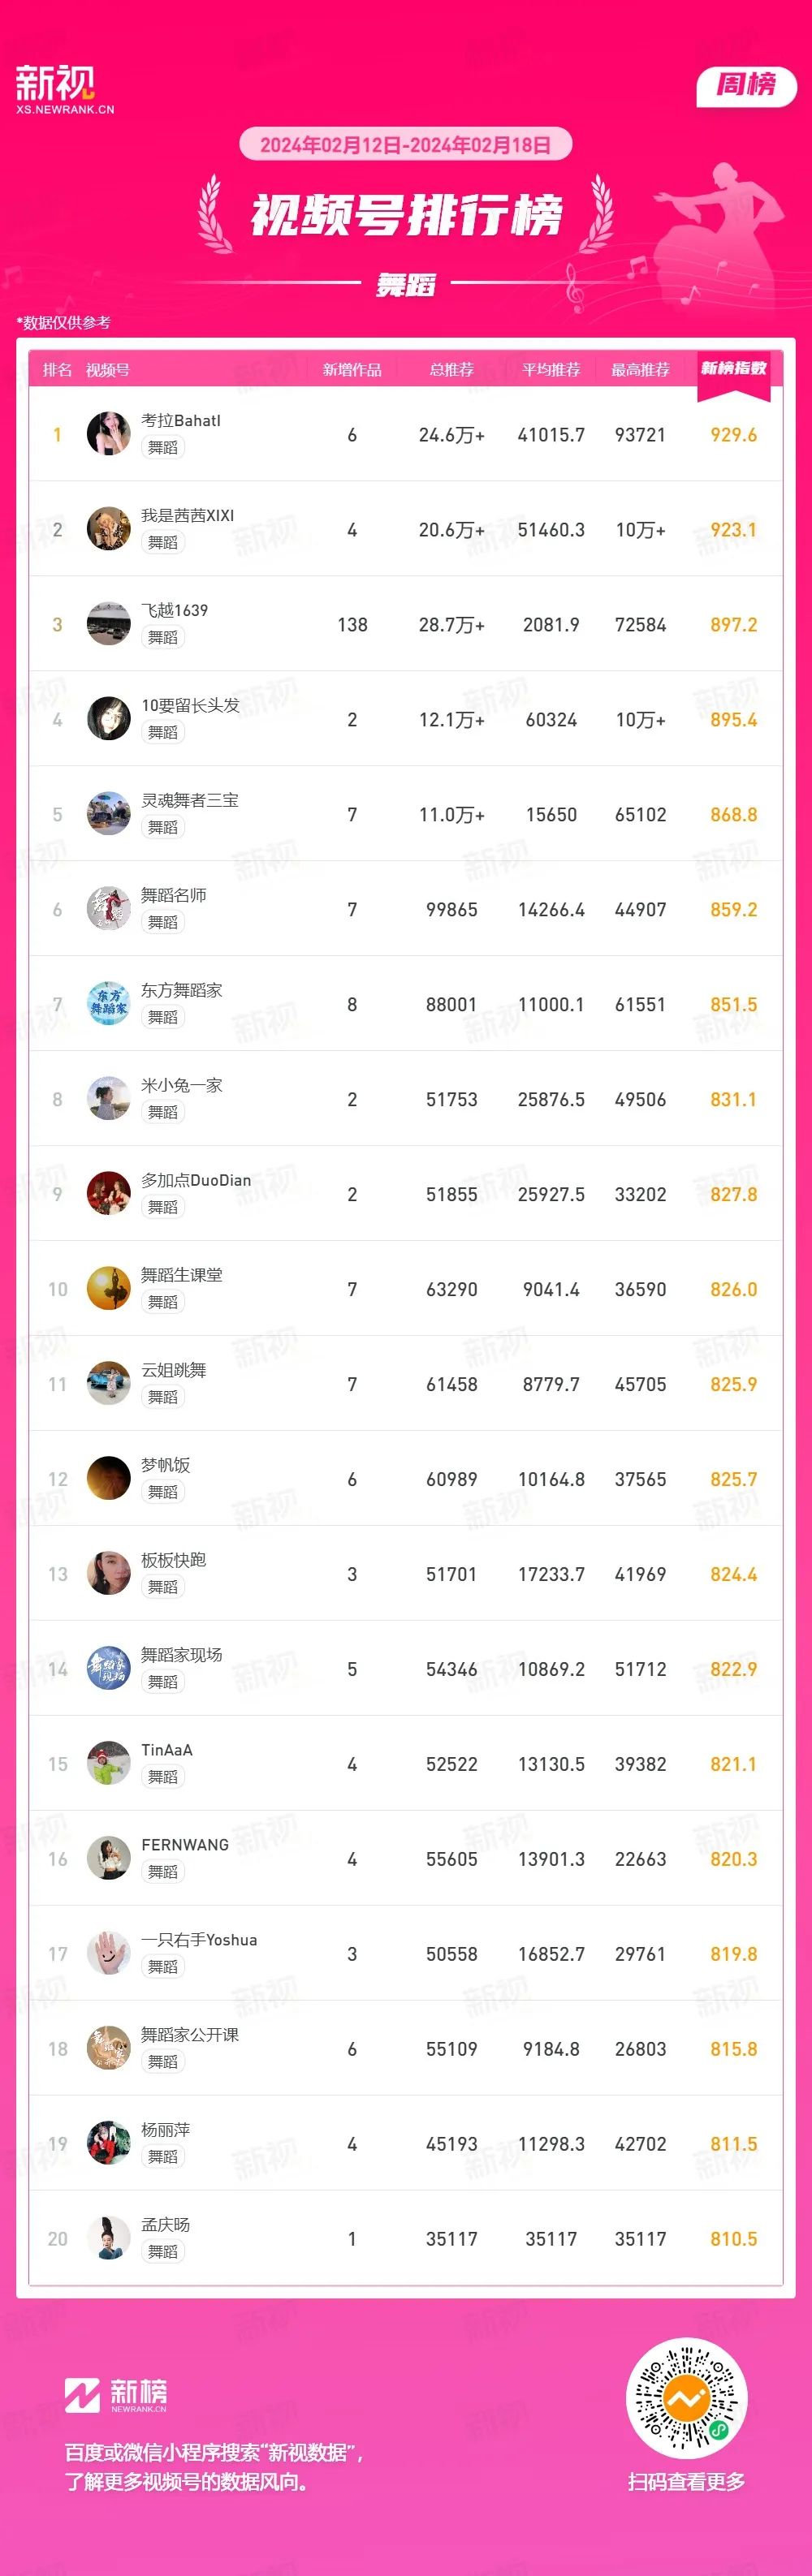Click the 新视 logo at top left
812x2576 pixels.
point(65,89)
